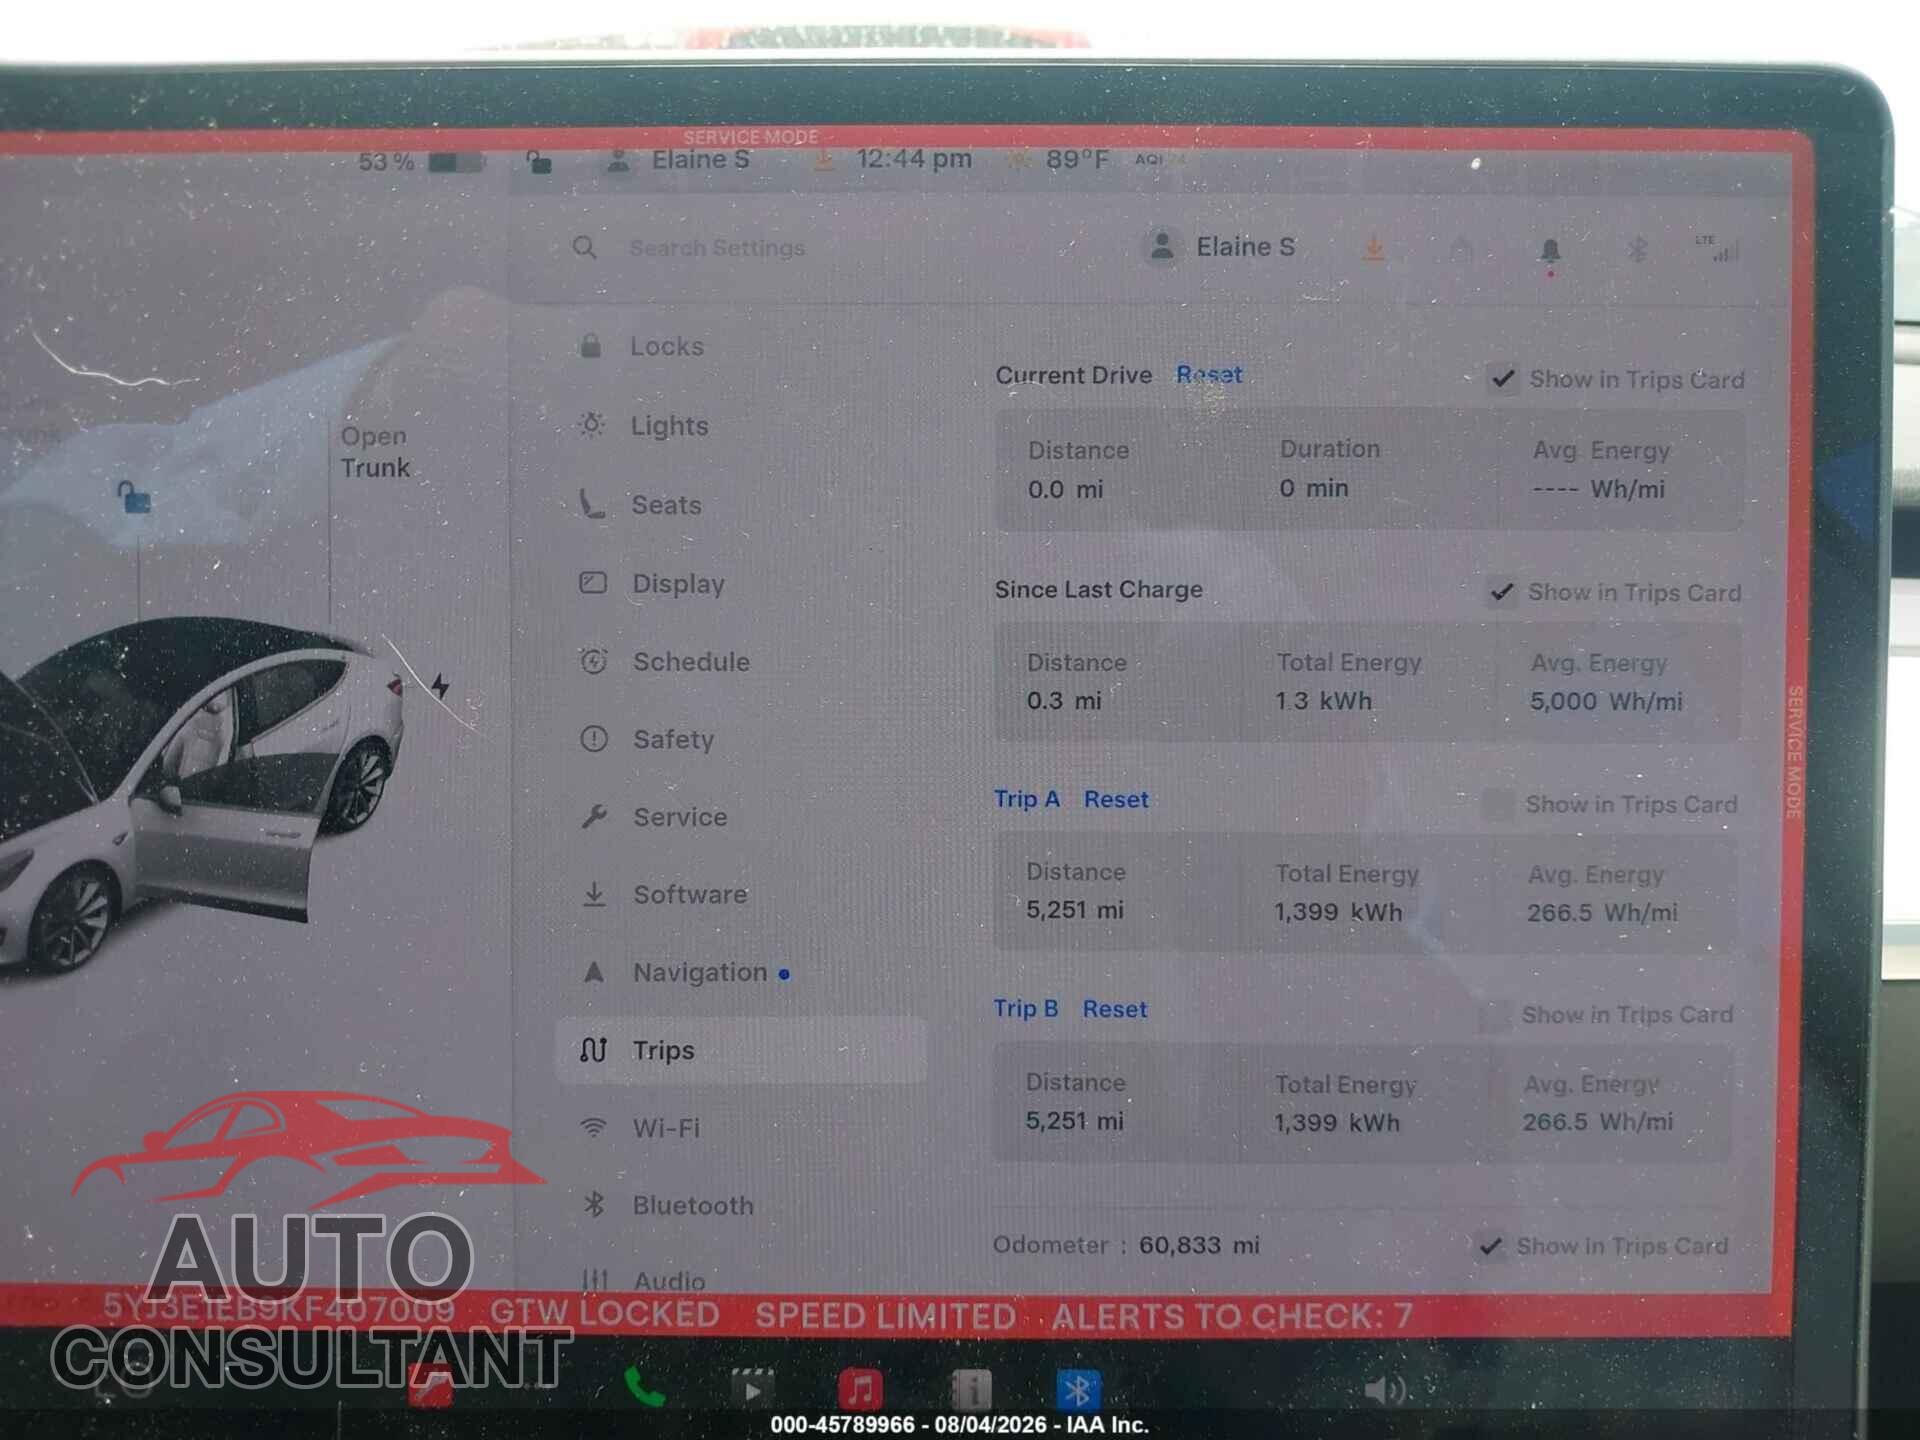Toggle Since Last Charge Show in Trips Card
The width and height of the screenshot is (1920, 1440).
[1501, 592]
